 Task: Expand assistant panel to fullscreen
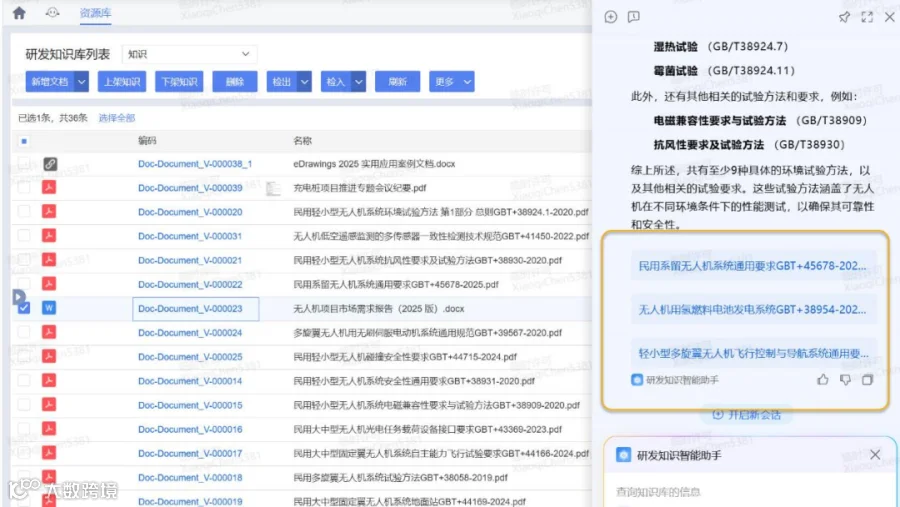pos(867,17)
